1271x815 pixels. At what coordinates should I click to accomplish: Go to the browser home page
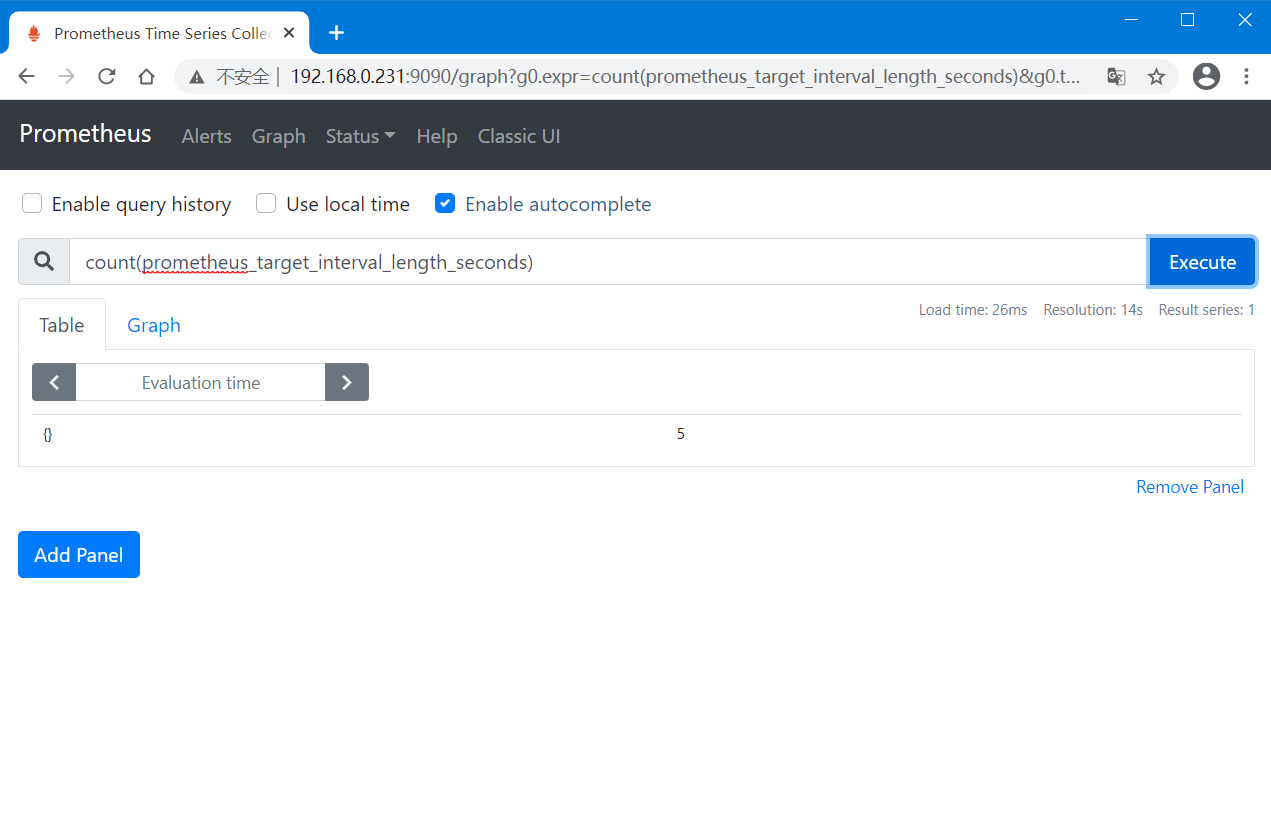pyautogui.click(x=146, y=76)
